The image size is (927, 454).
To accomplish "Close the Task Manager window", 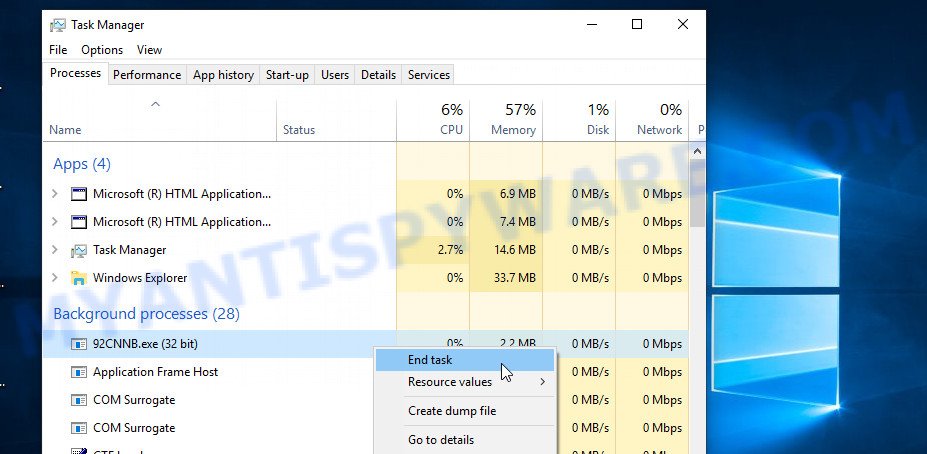I will (x=682, y=24).
